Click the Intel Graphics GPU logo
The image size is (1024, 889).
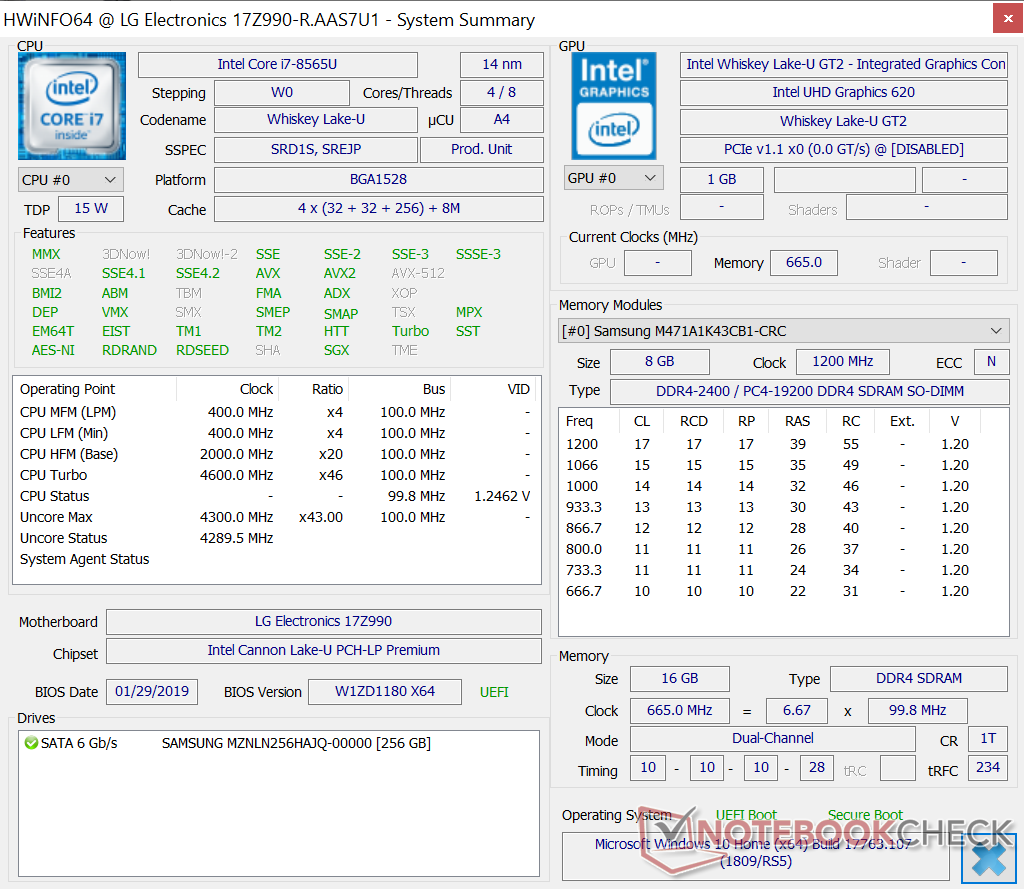pyautogui.click(x=613, y=106)
